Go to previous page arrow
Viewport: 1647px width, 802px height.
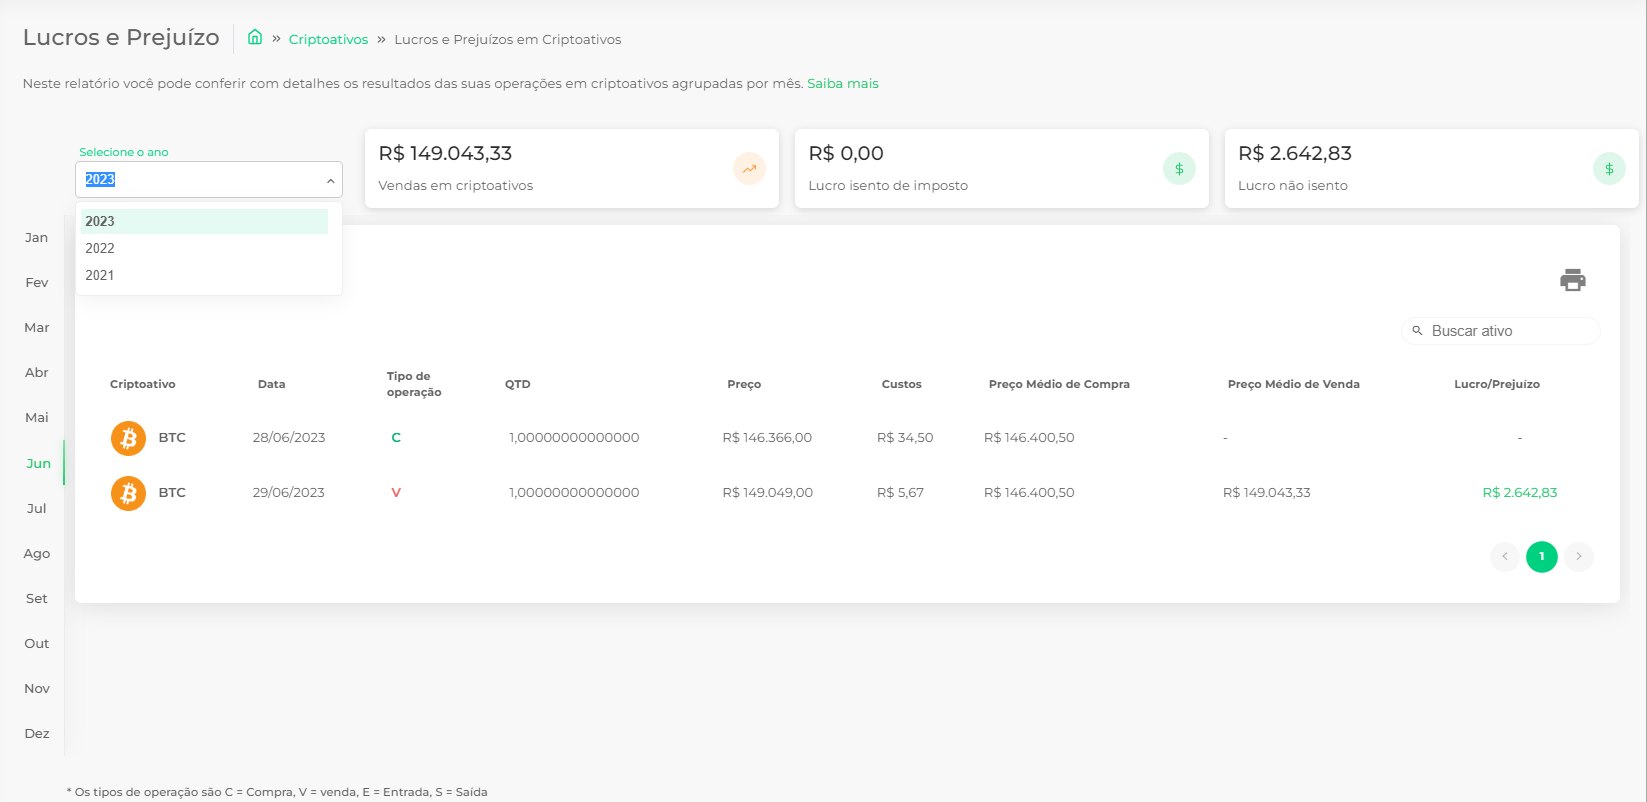(x=1505, y=556)
